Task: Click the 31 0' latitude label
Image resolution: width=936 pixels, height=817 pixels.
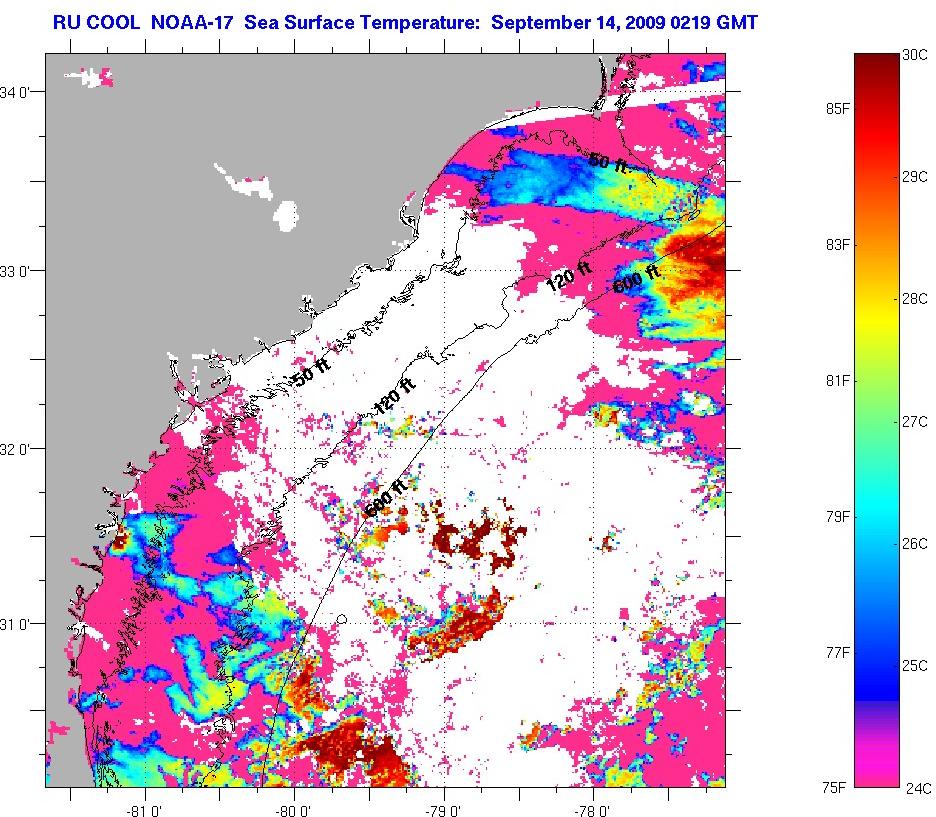Action: (x=14, y=625)
